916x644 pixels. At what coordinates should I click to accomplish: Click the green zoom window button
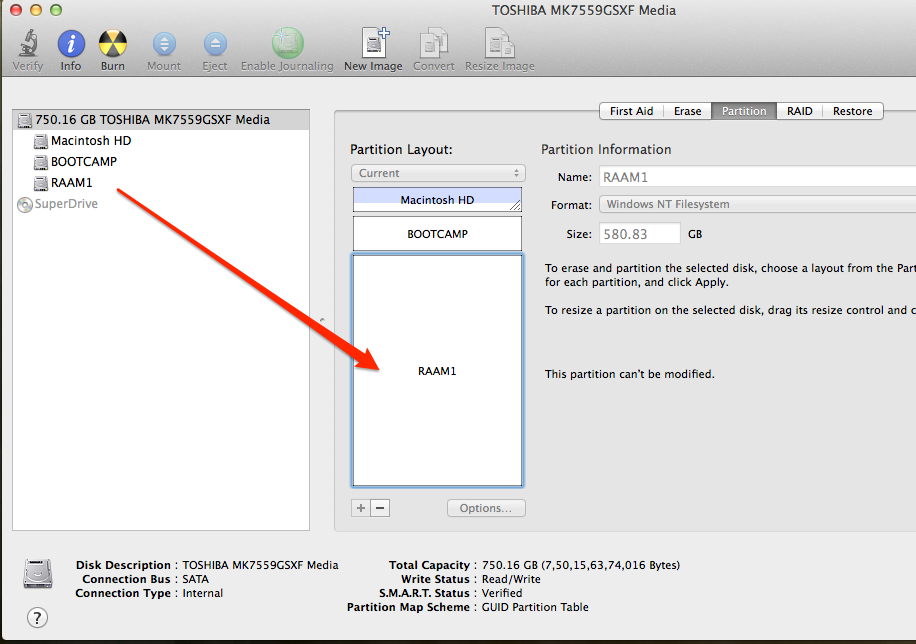[56, 10]
